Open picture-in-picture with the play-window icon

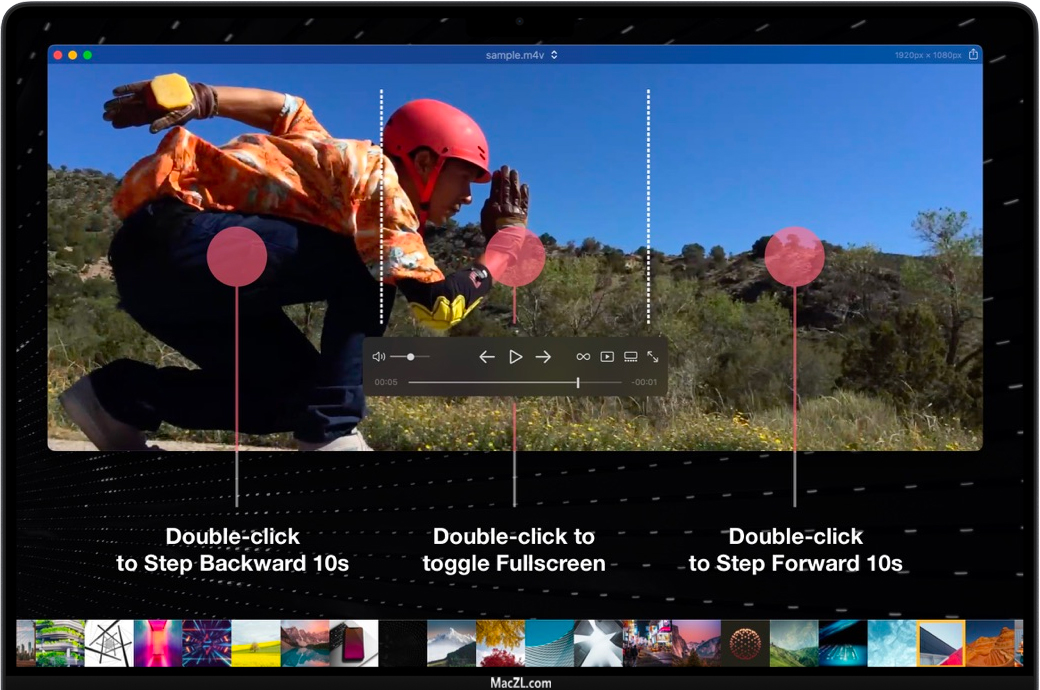tap(607, 357)
